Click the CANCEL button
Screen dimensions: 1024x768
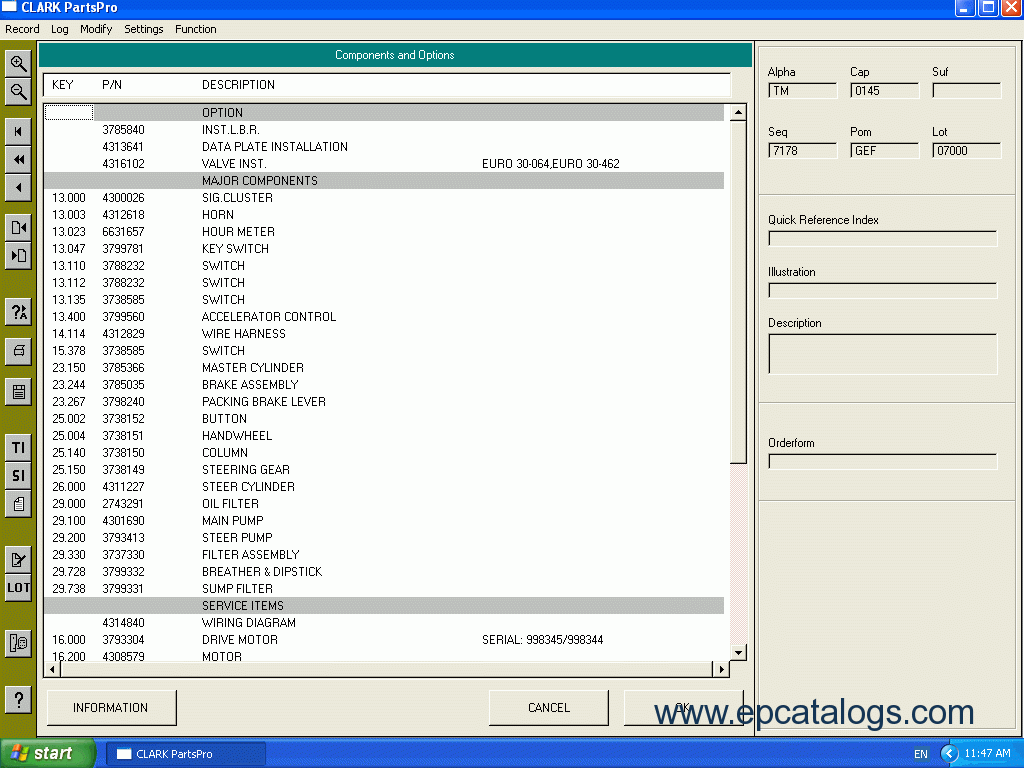click(x=549, y=707)
